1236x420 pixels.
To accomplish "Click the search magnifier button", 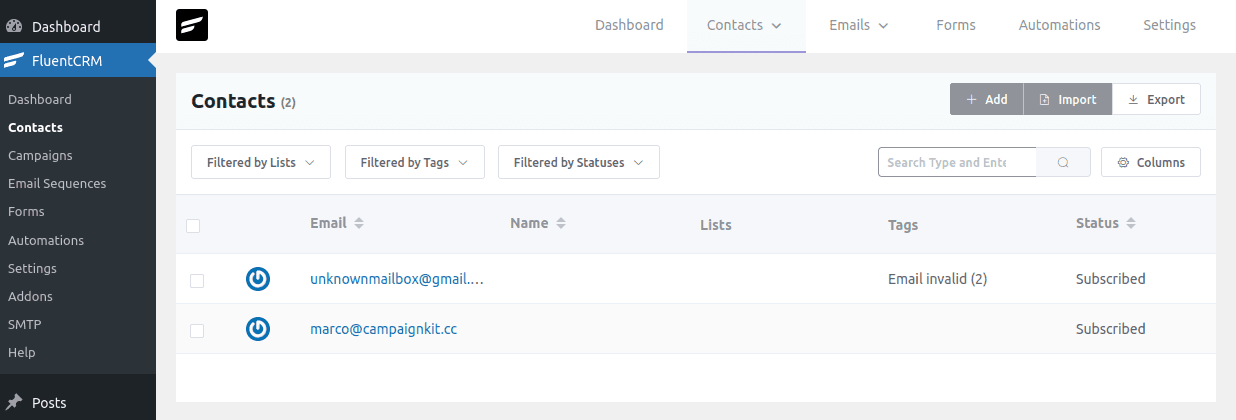I will pos(1063,162).
